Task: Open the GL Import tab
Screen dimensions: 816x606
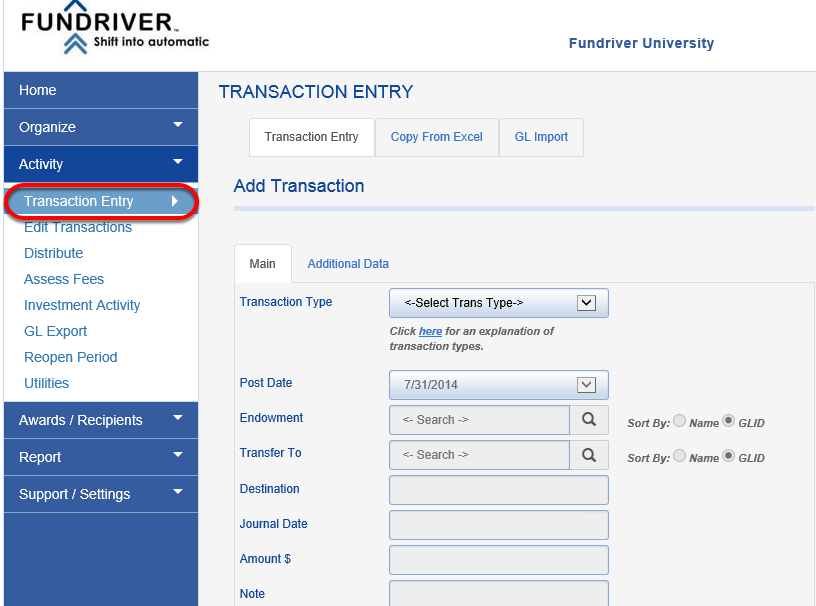Action: (541, 137)
